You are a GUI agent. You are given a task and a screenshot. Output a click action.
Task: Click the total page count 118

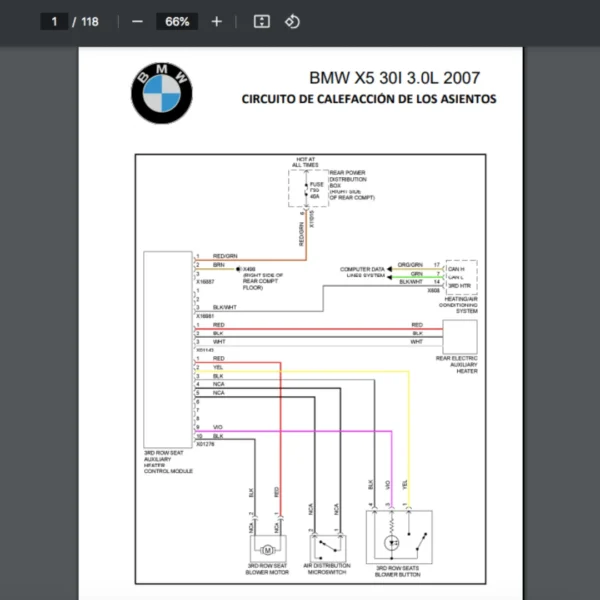89,21
